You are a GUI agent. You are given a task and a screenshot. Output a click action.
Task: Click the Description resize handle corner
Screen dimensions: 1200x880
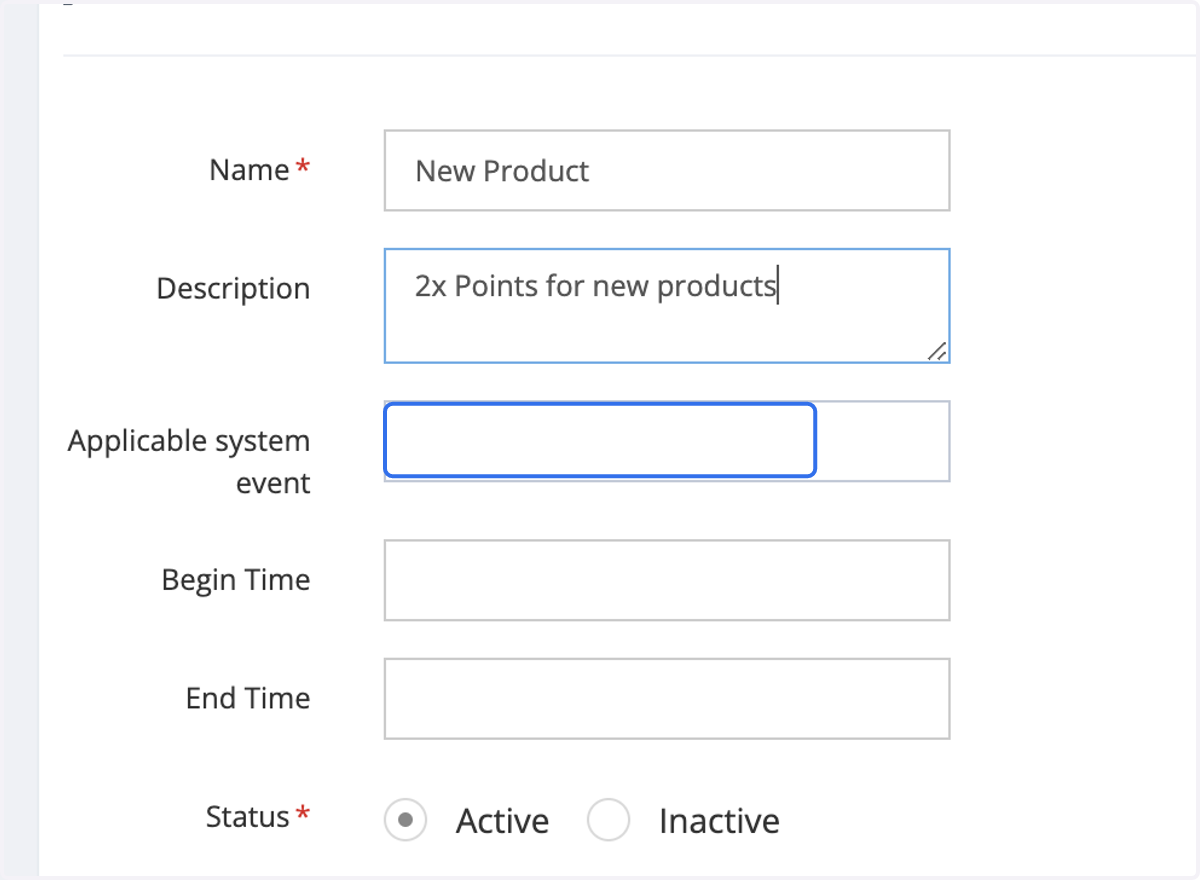click(937, 350)
